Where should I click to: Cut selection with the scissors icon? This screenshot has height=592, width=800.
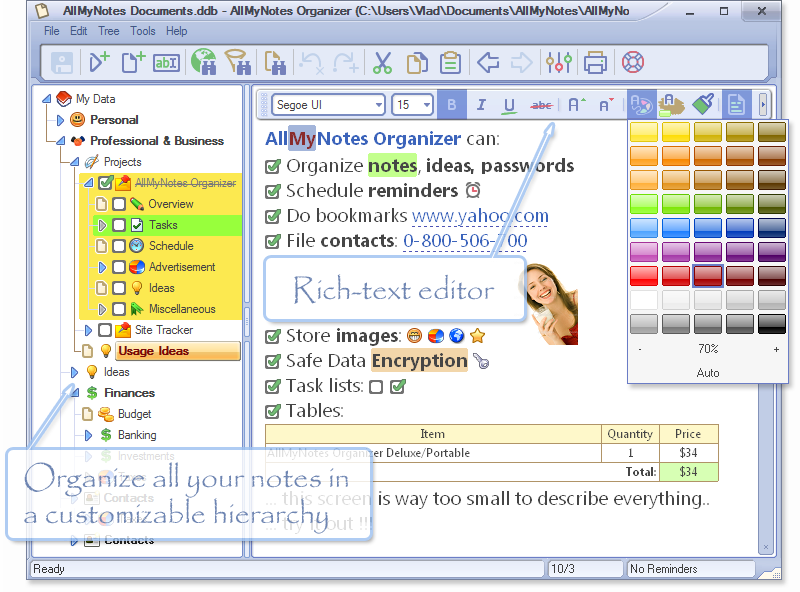pyautogui.click(x=382, y=63)
